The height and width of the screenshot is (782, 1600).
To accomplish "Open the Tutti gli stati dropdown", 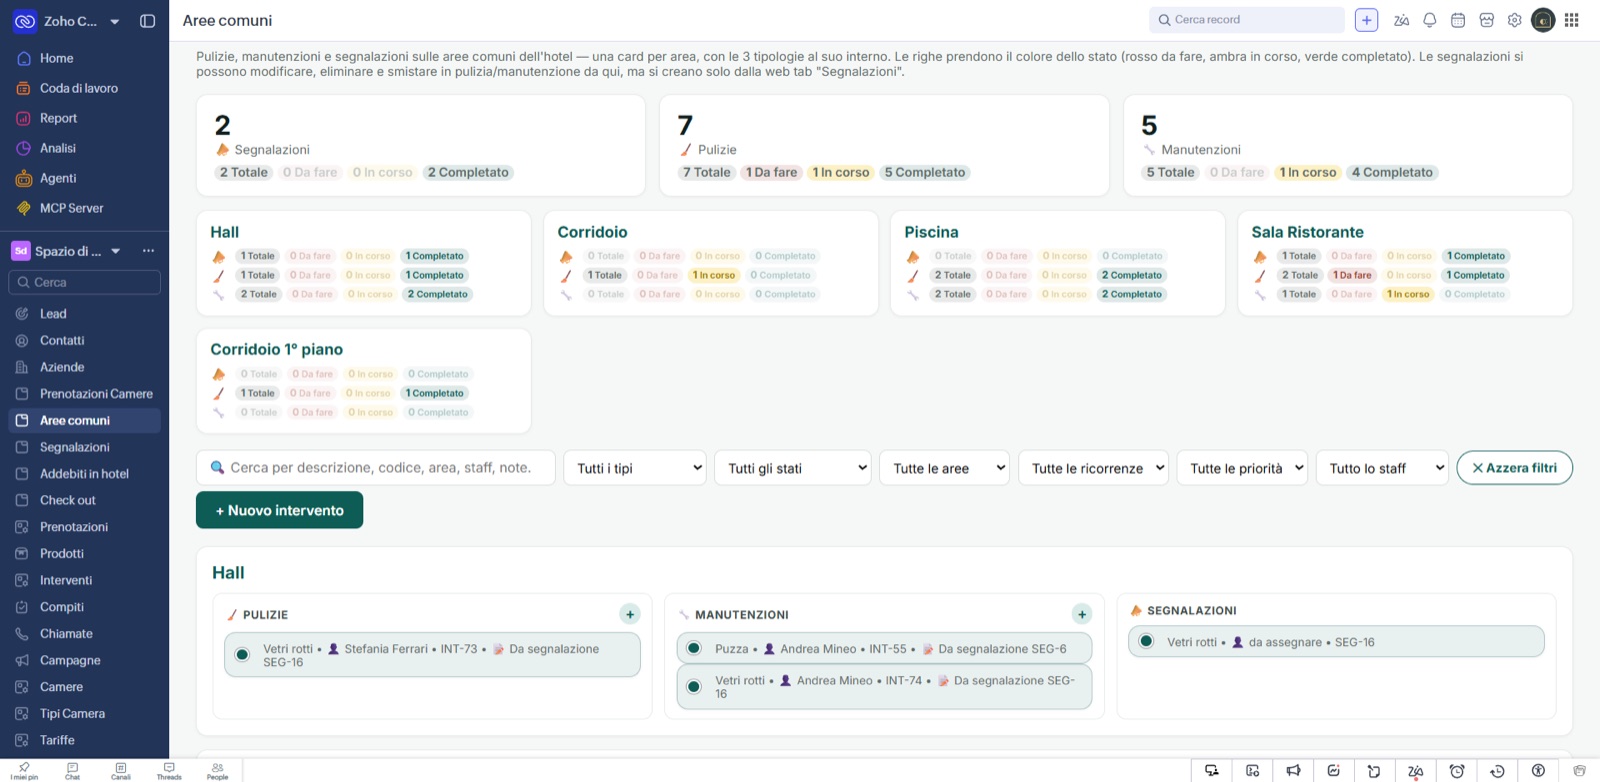I will tap(793, 468).
